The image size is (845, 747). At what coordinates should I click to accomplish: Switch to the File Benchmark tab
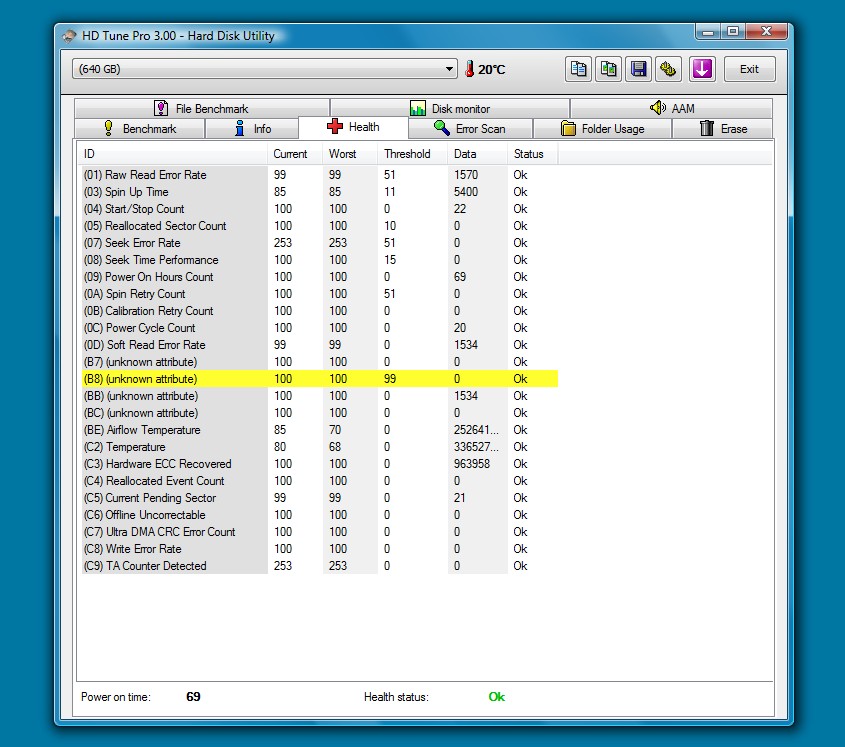[x=202, y=108]
